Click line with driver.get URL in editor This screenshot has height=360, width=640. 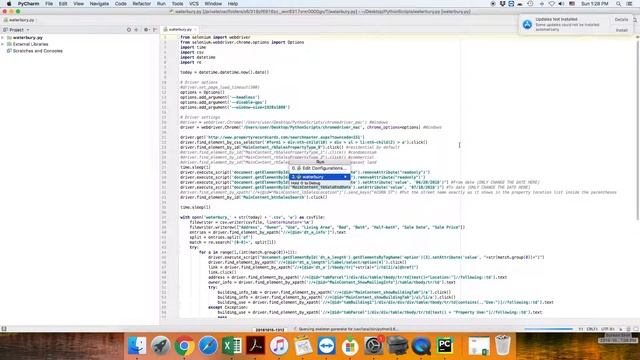(272, 137)
